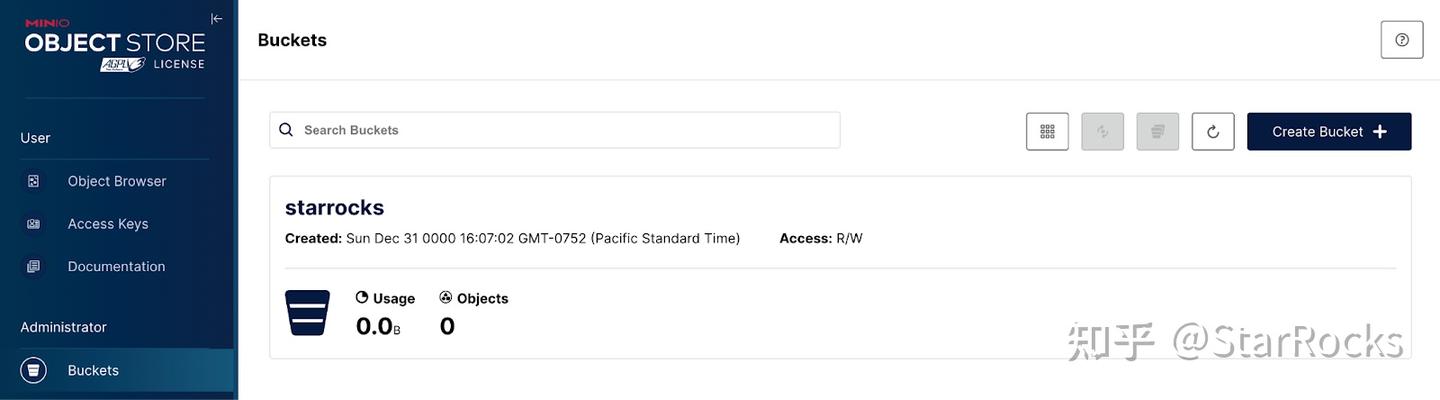Open the Documentation sidebar item
Image resolution: width=1440 pixels, height=400 pixels.
pyautogui.click(x=116, y=267)
